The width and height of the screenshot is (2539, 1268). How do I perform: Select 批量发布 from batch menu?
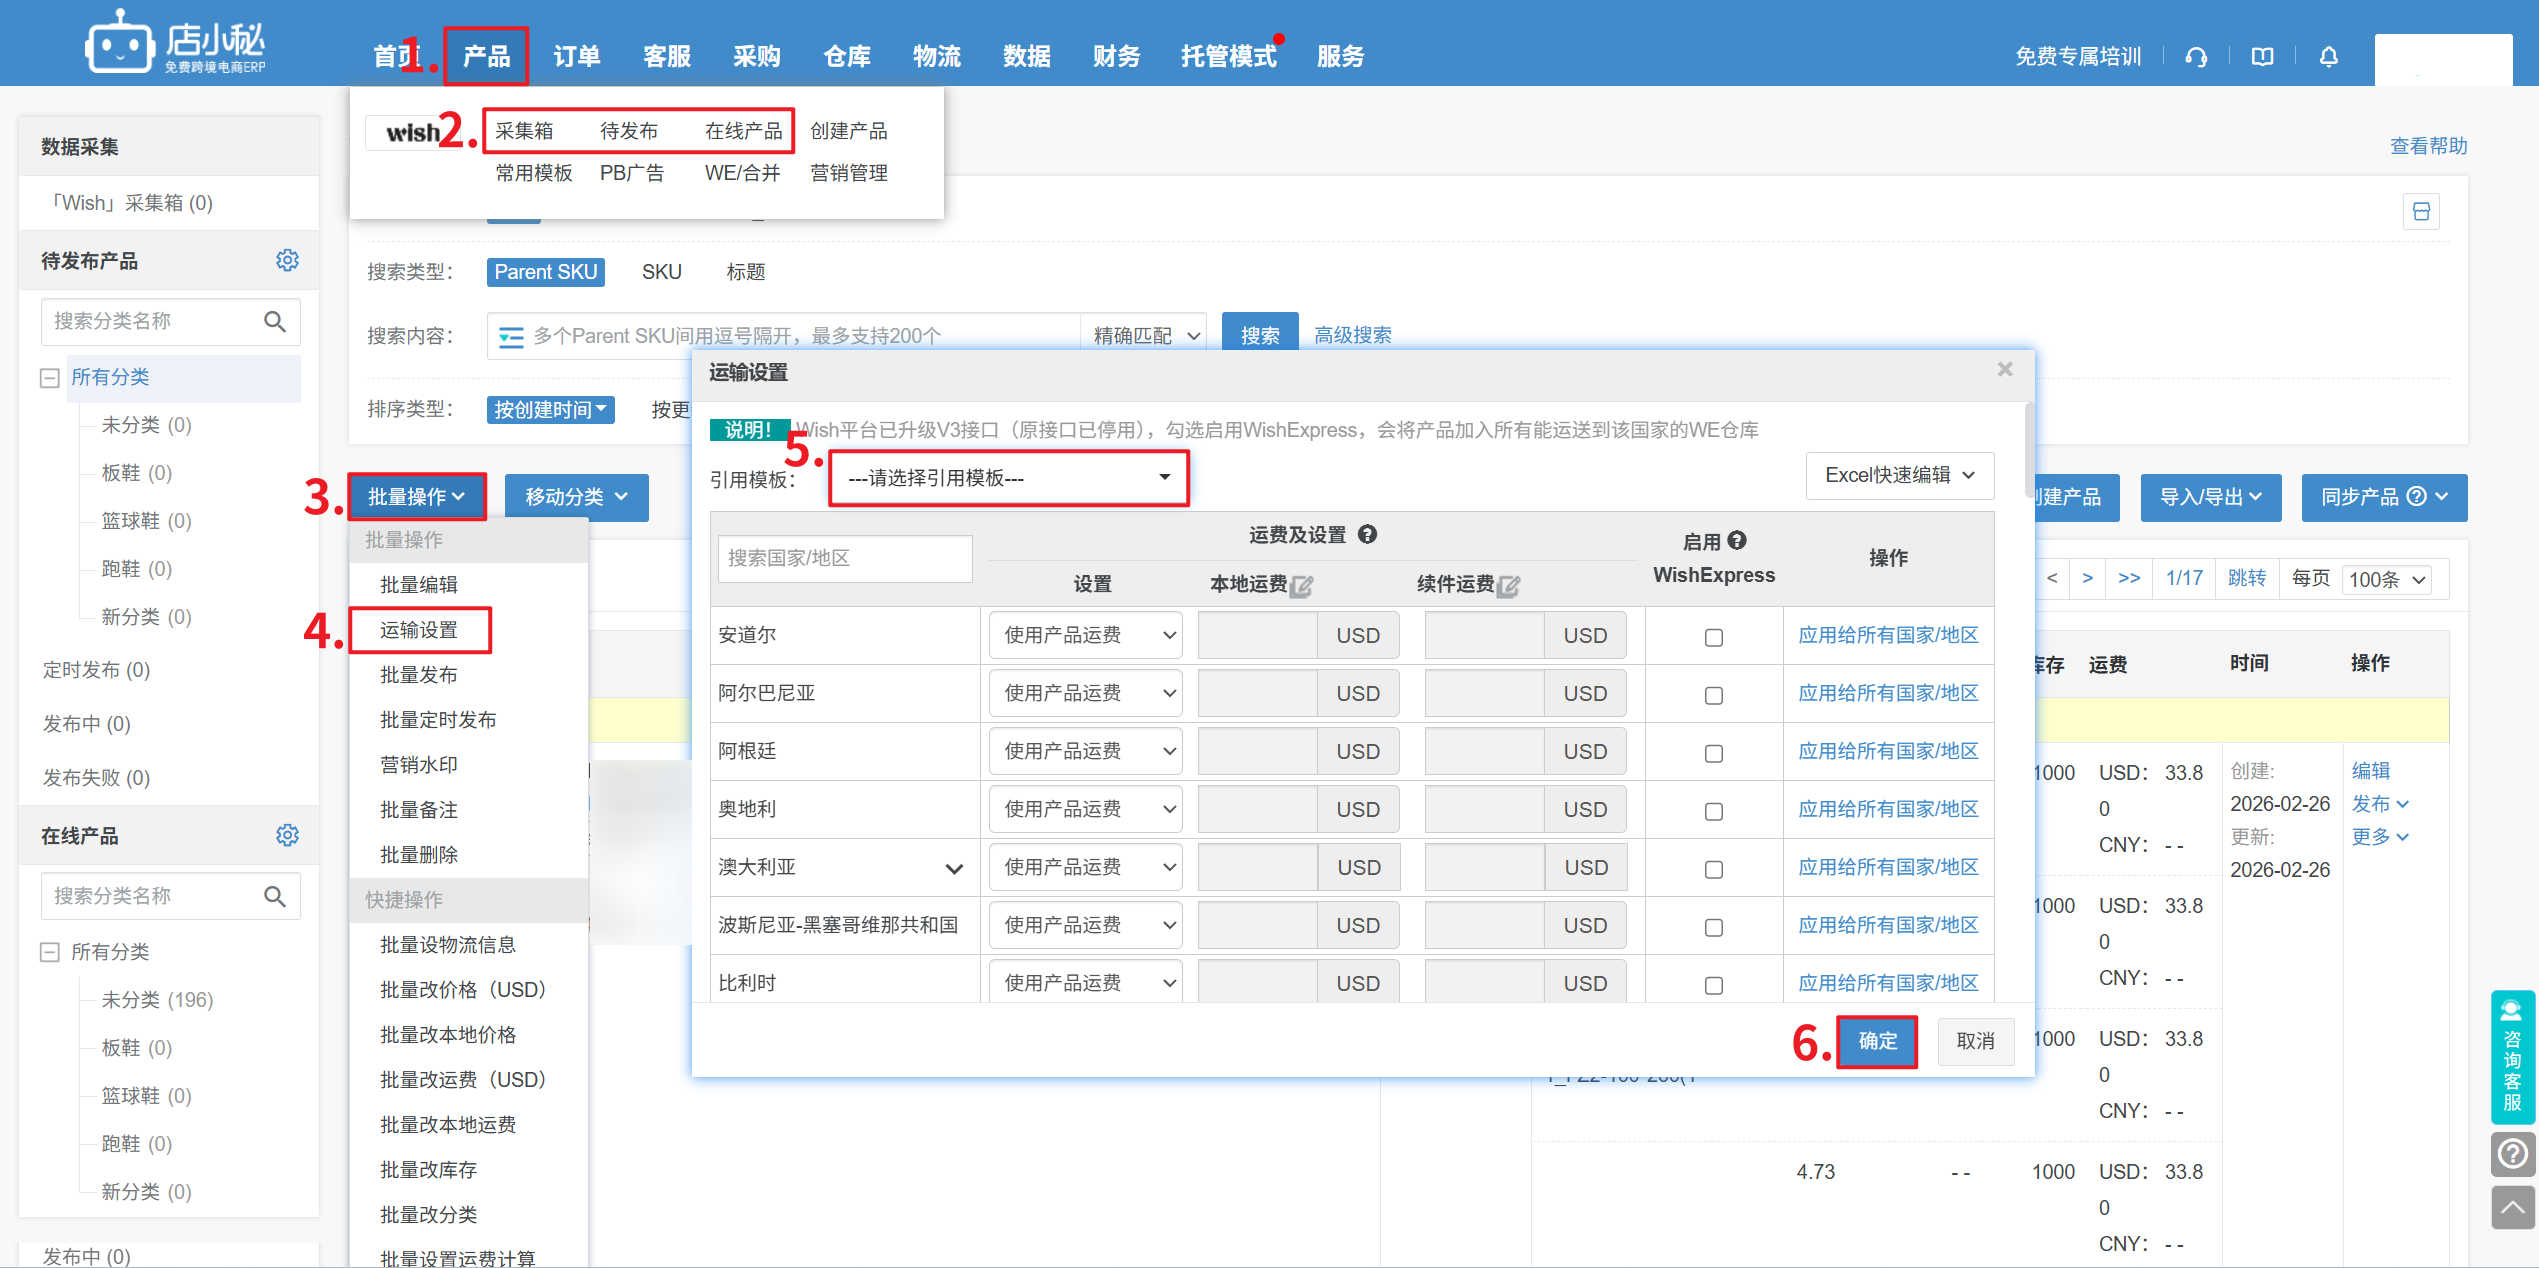click(x=419, y=675)
